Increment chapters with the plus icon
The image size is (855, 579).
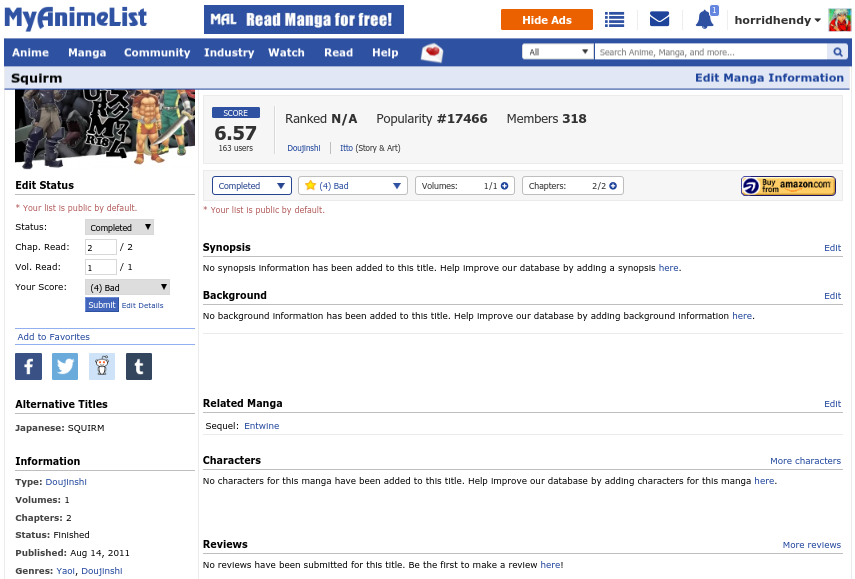(x=613, y=186)
